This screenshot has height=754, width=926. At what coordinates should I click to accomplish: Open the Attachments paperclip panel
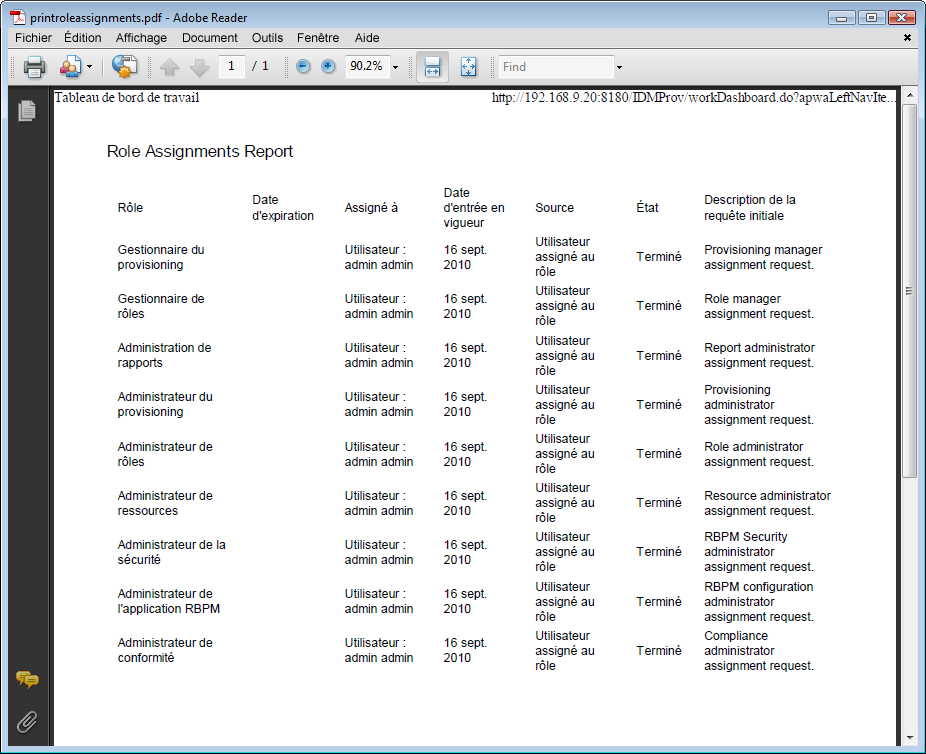point(27,722)
